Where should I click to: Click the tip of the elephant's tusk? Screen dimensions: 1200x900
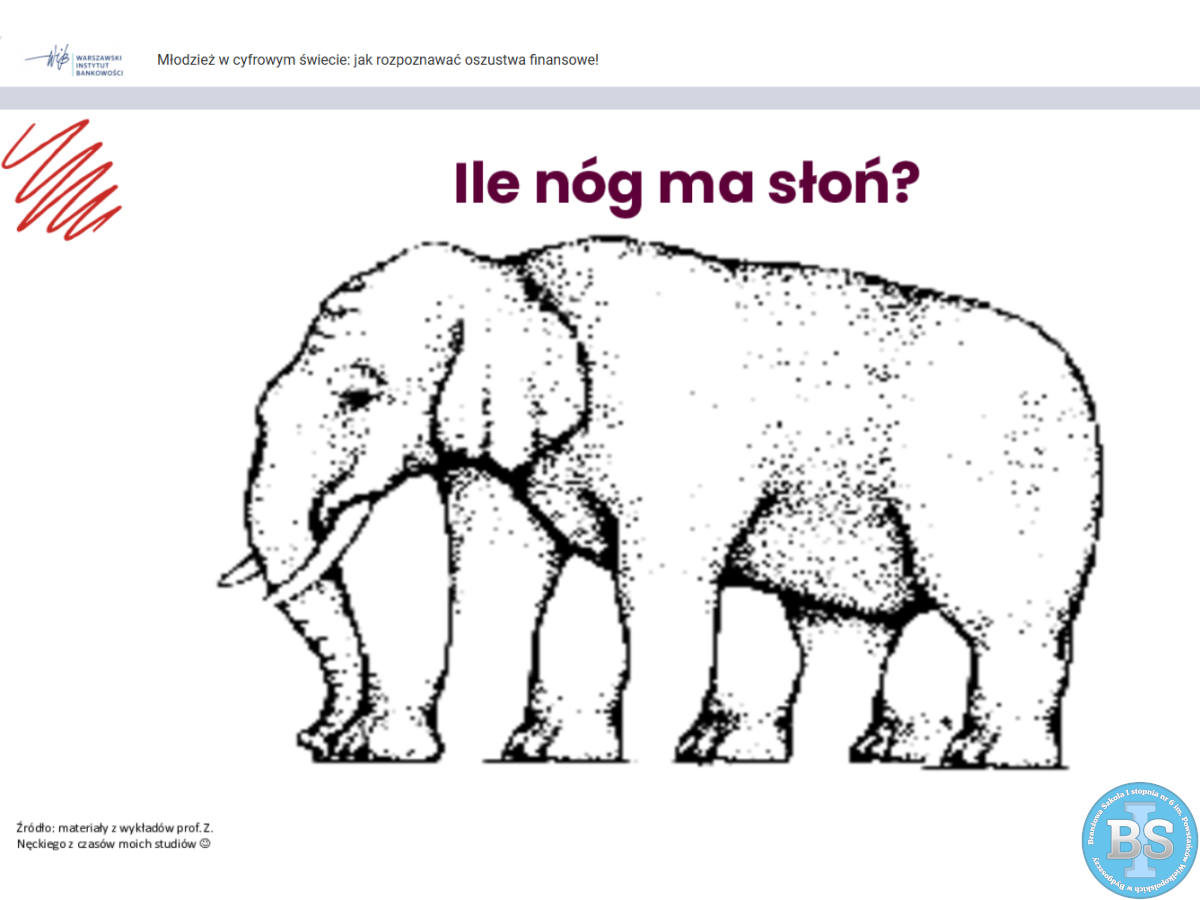226,577
